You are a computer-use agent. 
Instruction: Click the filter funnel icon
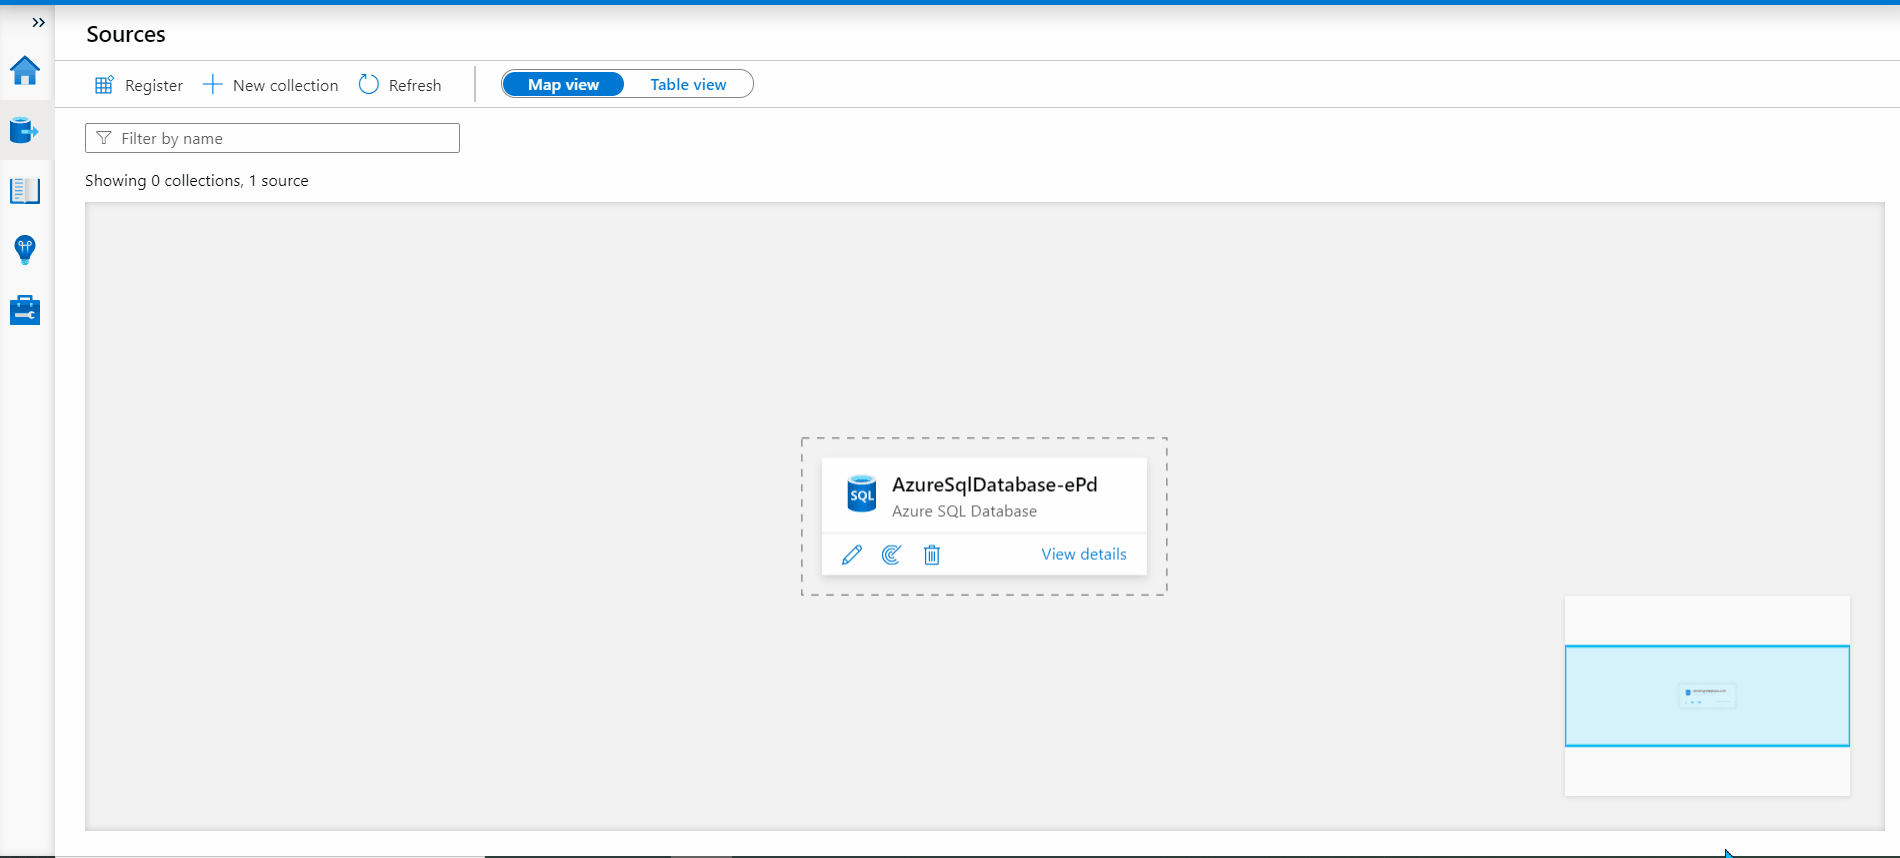pyautogui.click(x=104, y=138)
